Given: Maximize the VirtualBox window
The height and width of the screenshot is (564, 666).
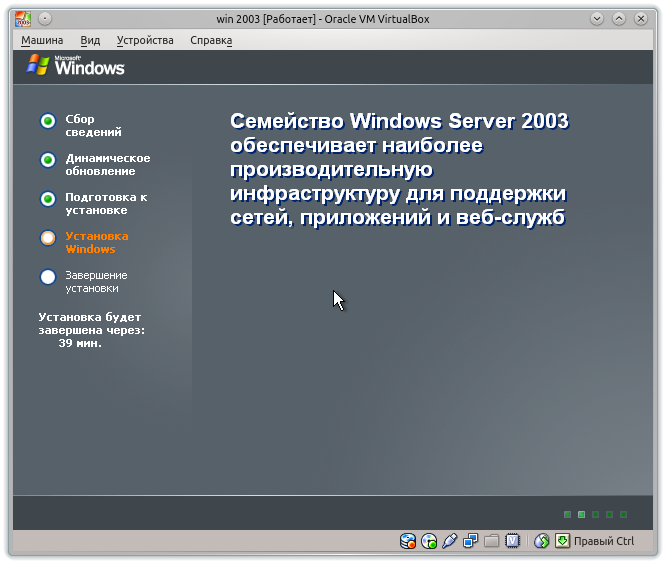Looking at the screenshot, I should 619,19.
